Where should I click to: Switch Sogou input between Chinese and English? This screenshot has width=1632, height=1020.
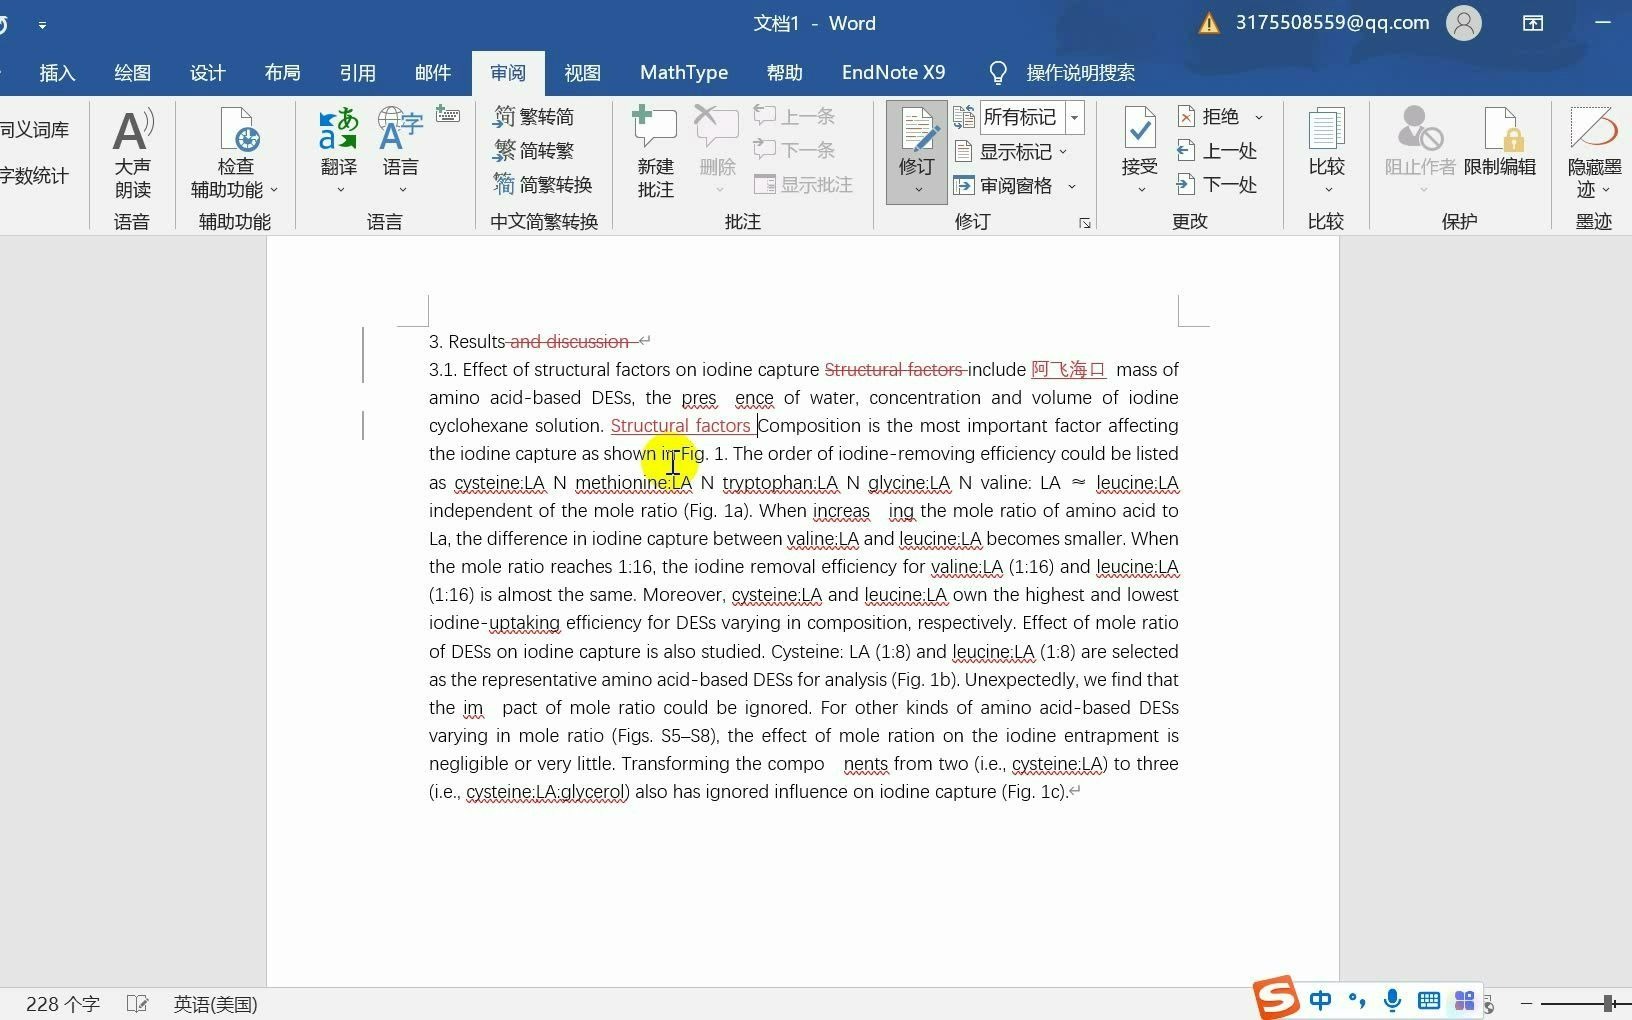[x=1319, y=999]
